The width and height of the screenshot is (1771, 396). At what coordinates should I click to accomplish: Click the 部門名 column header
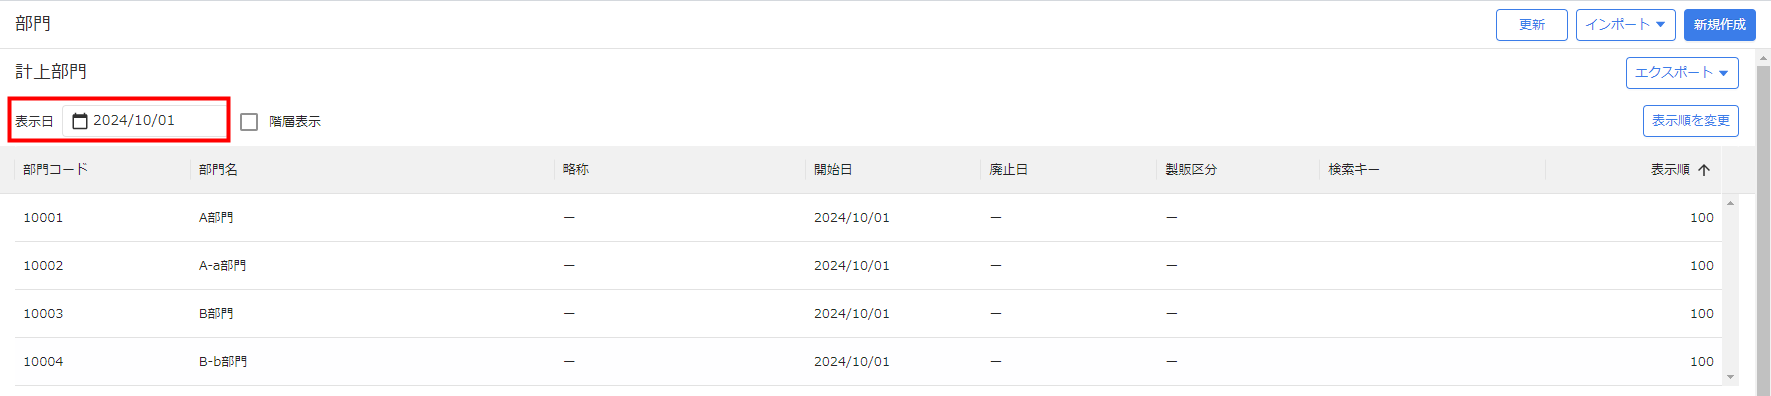point(218,170)
